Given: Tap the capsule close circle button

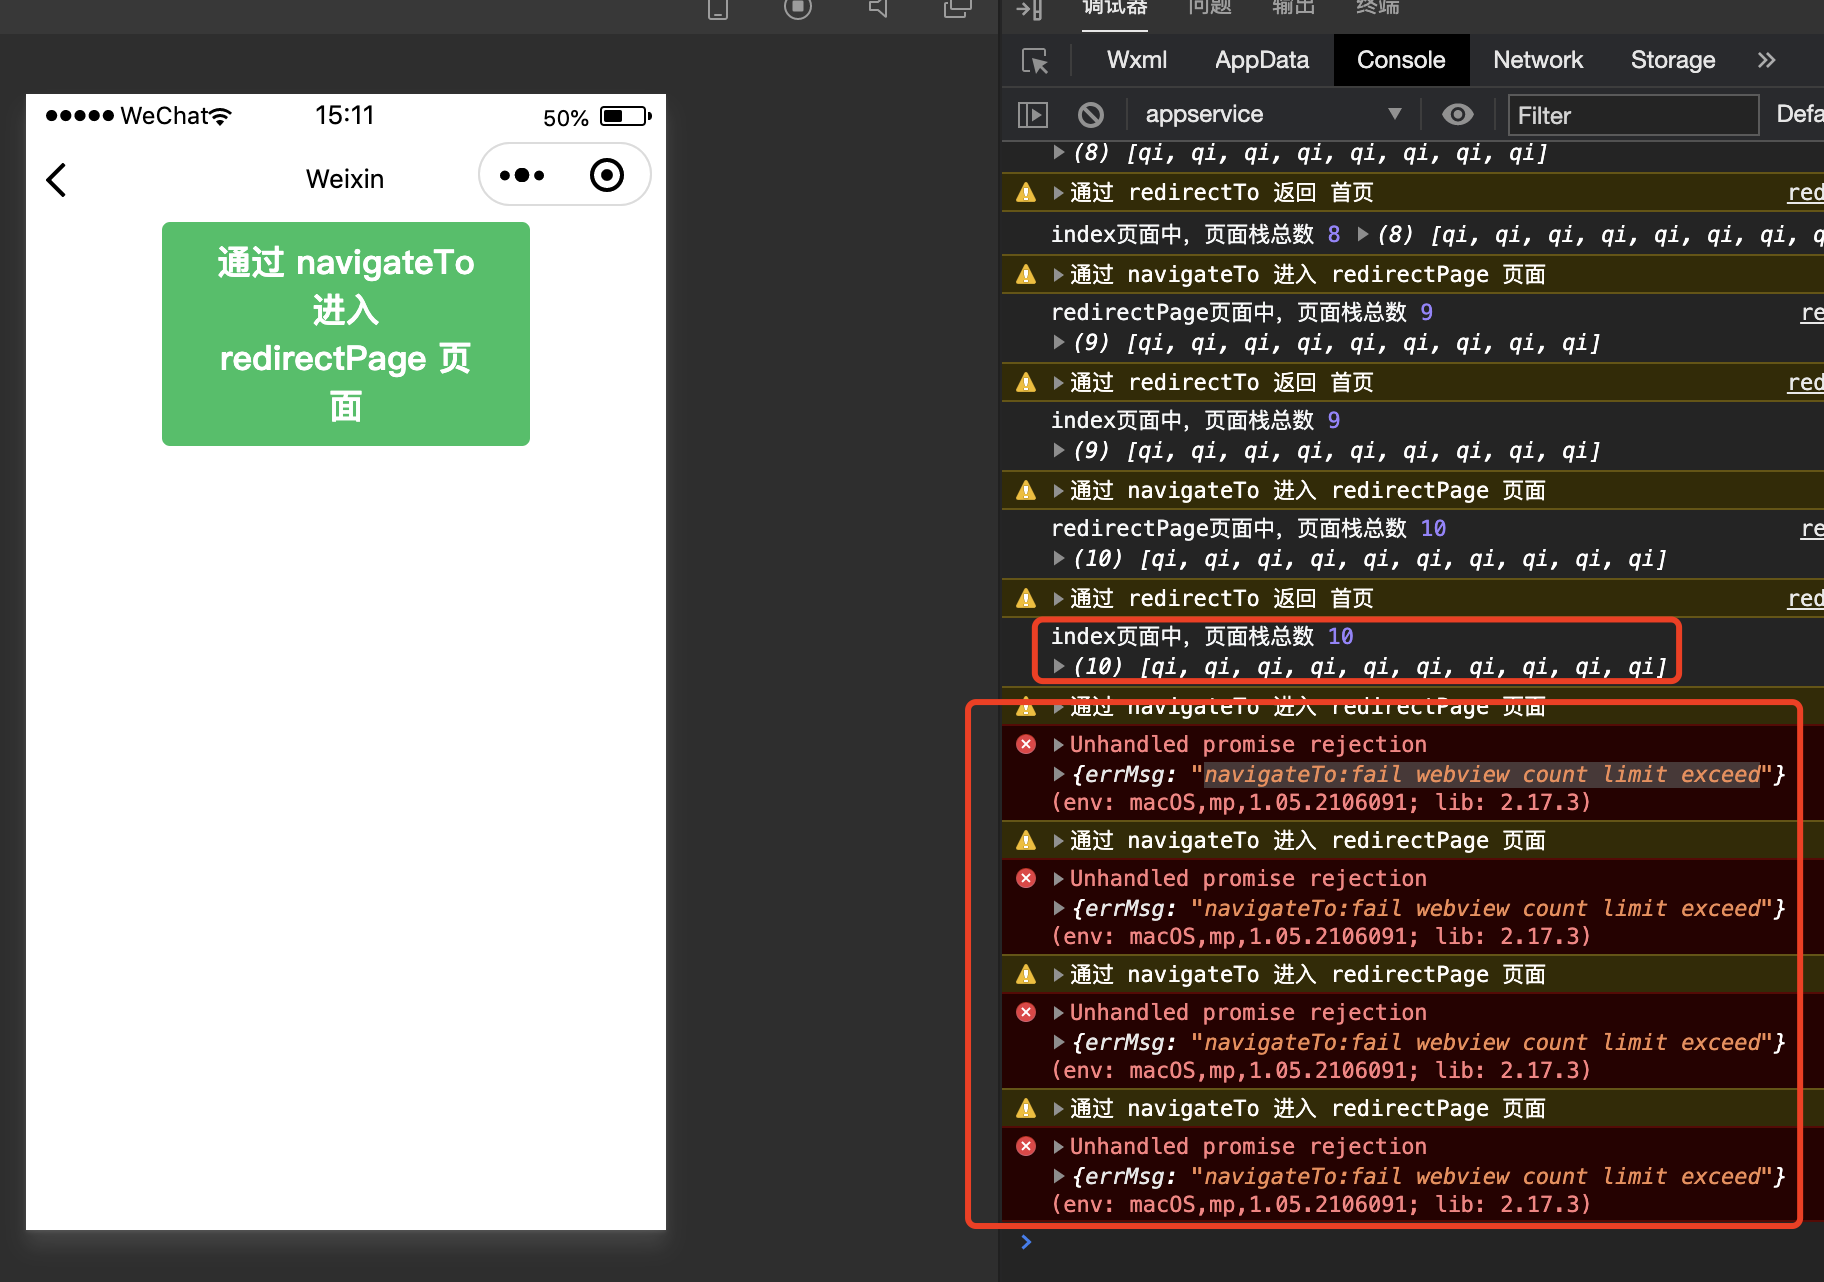Looking at the screenshot, I should 607,175.
